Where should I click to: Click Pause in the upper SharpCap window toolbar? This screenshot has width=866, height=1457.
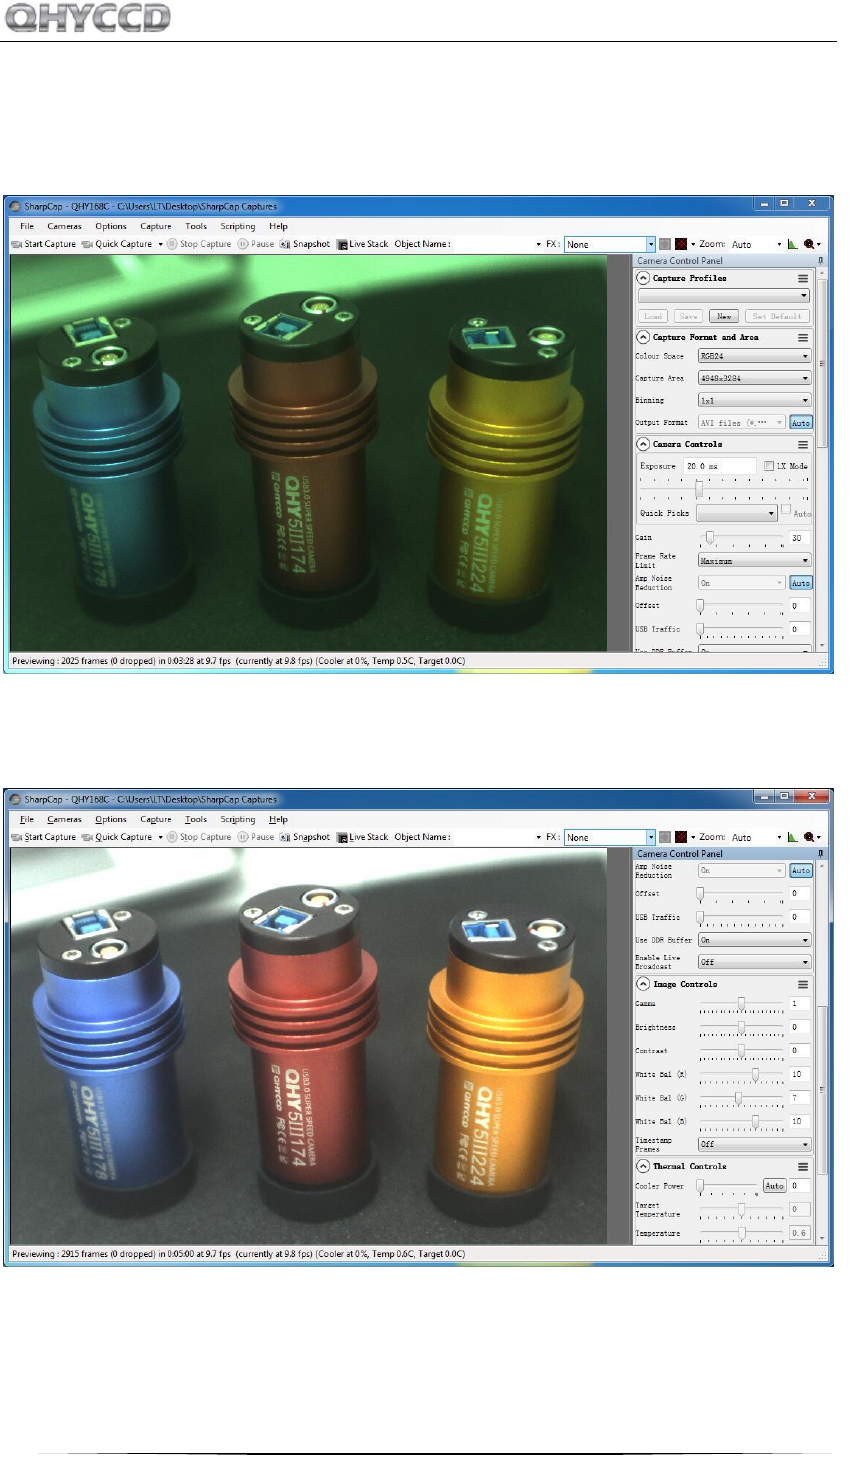pyautogui.click(x=256, y=244)
